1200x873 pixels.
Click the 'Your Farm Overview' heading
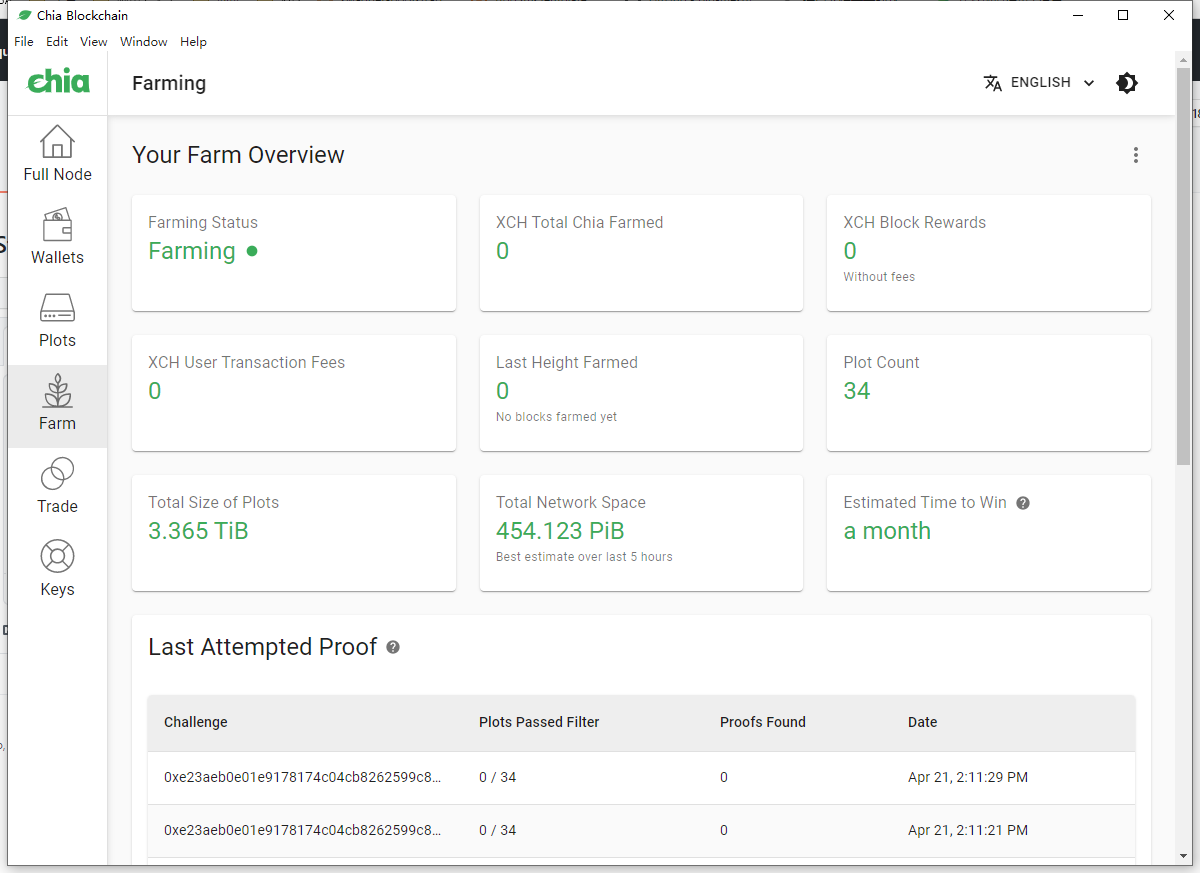click(x=238, y=155)
